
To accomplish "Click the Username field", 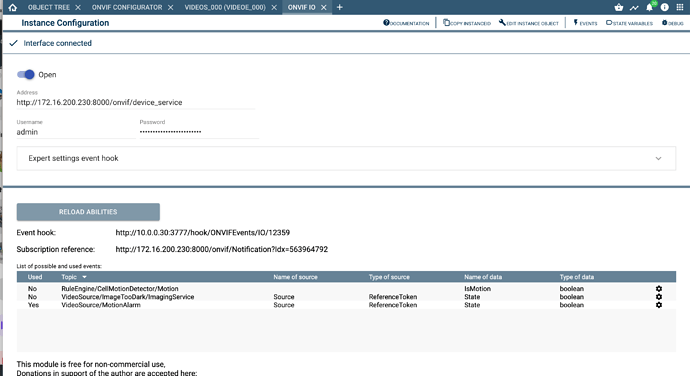I will point(76,132).
